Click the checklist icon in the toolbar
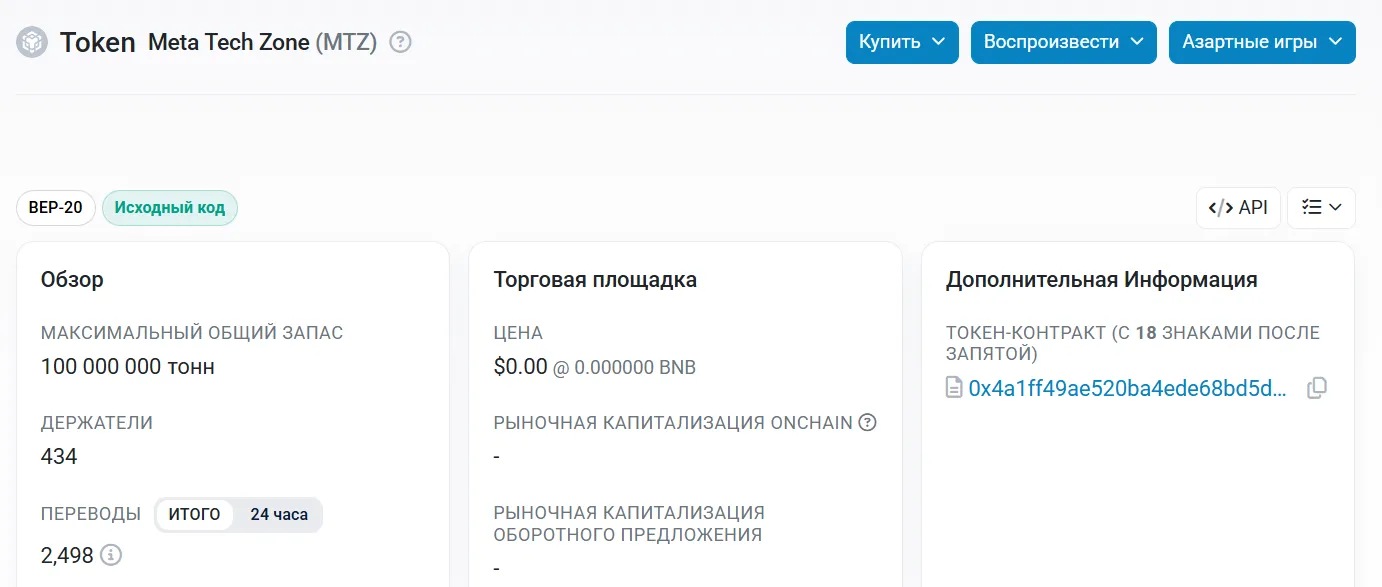Image resolution: width=1382 pixels, height=587 pixels. coord(1312,208)
